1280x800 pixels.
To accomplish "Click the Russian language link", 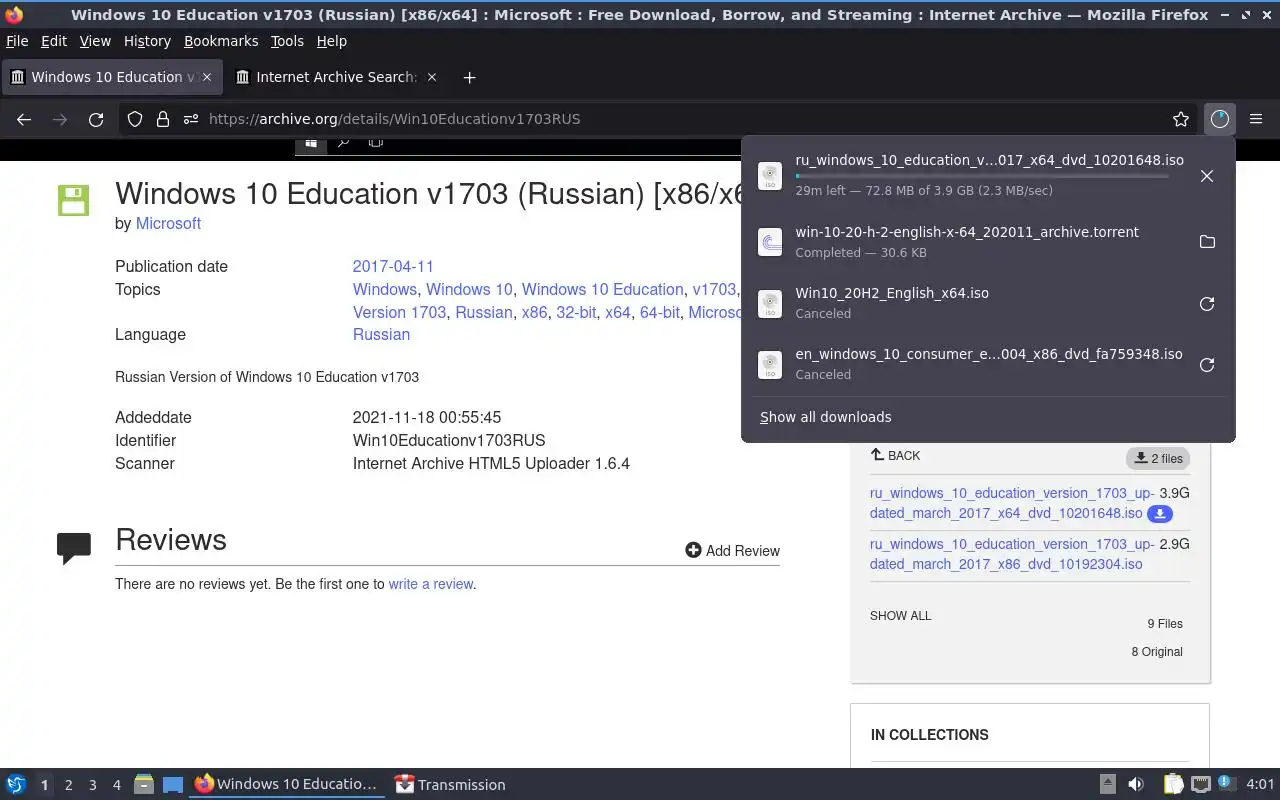I will (x=381, y=334).
